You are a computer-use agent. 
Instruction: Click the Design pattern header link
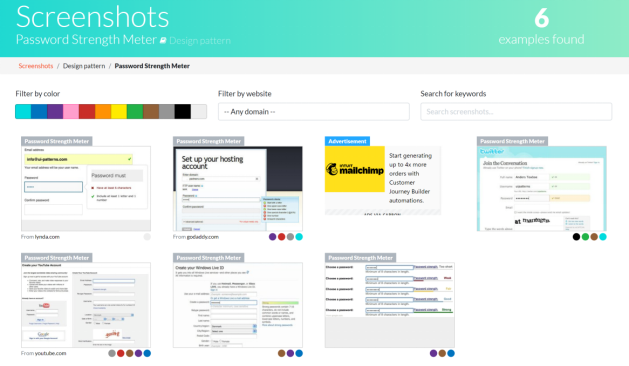(200, 41)
